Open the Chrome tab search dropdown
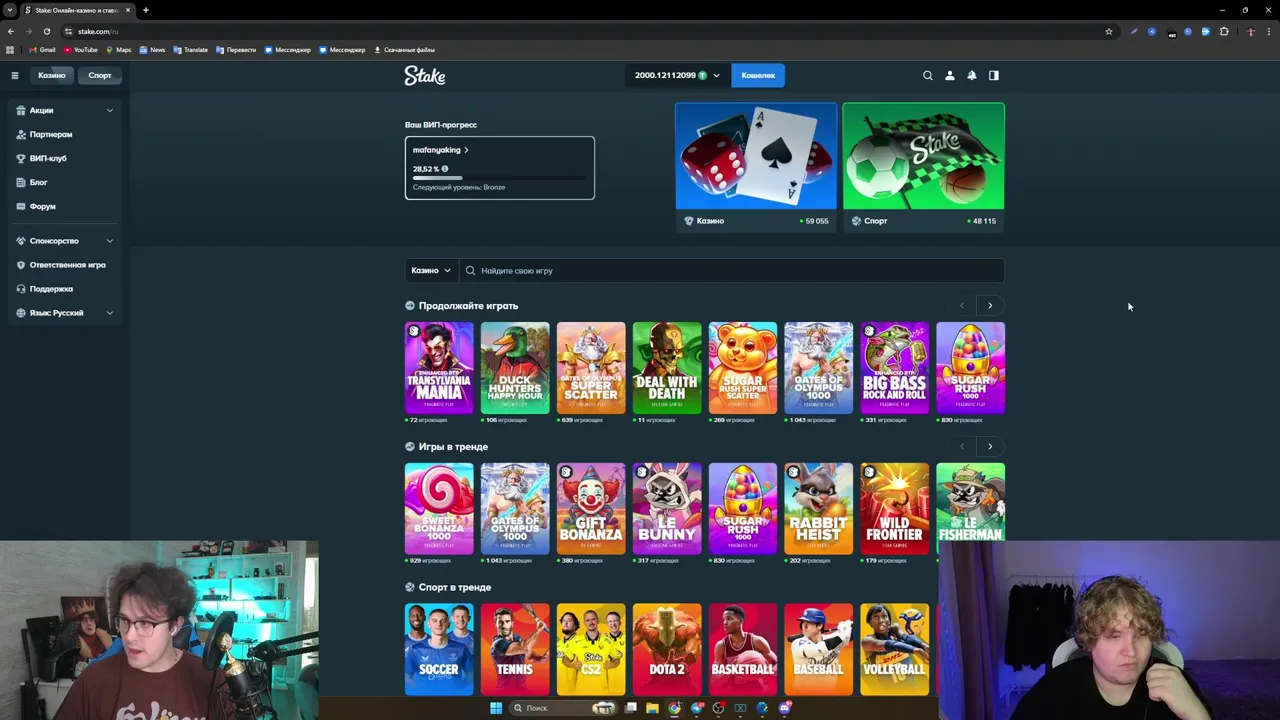1280x720 pixels. pos(10,10)
